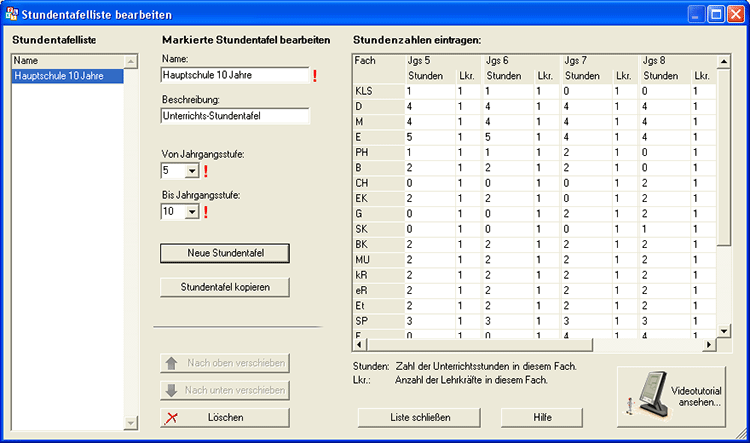Select Hauptschule 10 Jahre in the list
Viewport: 750px width, 443px height.
(x=66, y=76)
